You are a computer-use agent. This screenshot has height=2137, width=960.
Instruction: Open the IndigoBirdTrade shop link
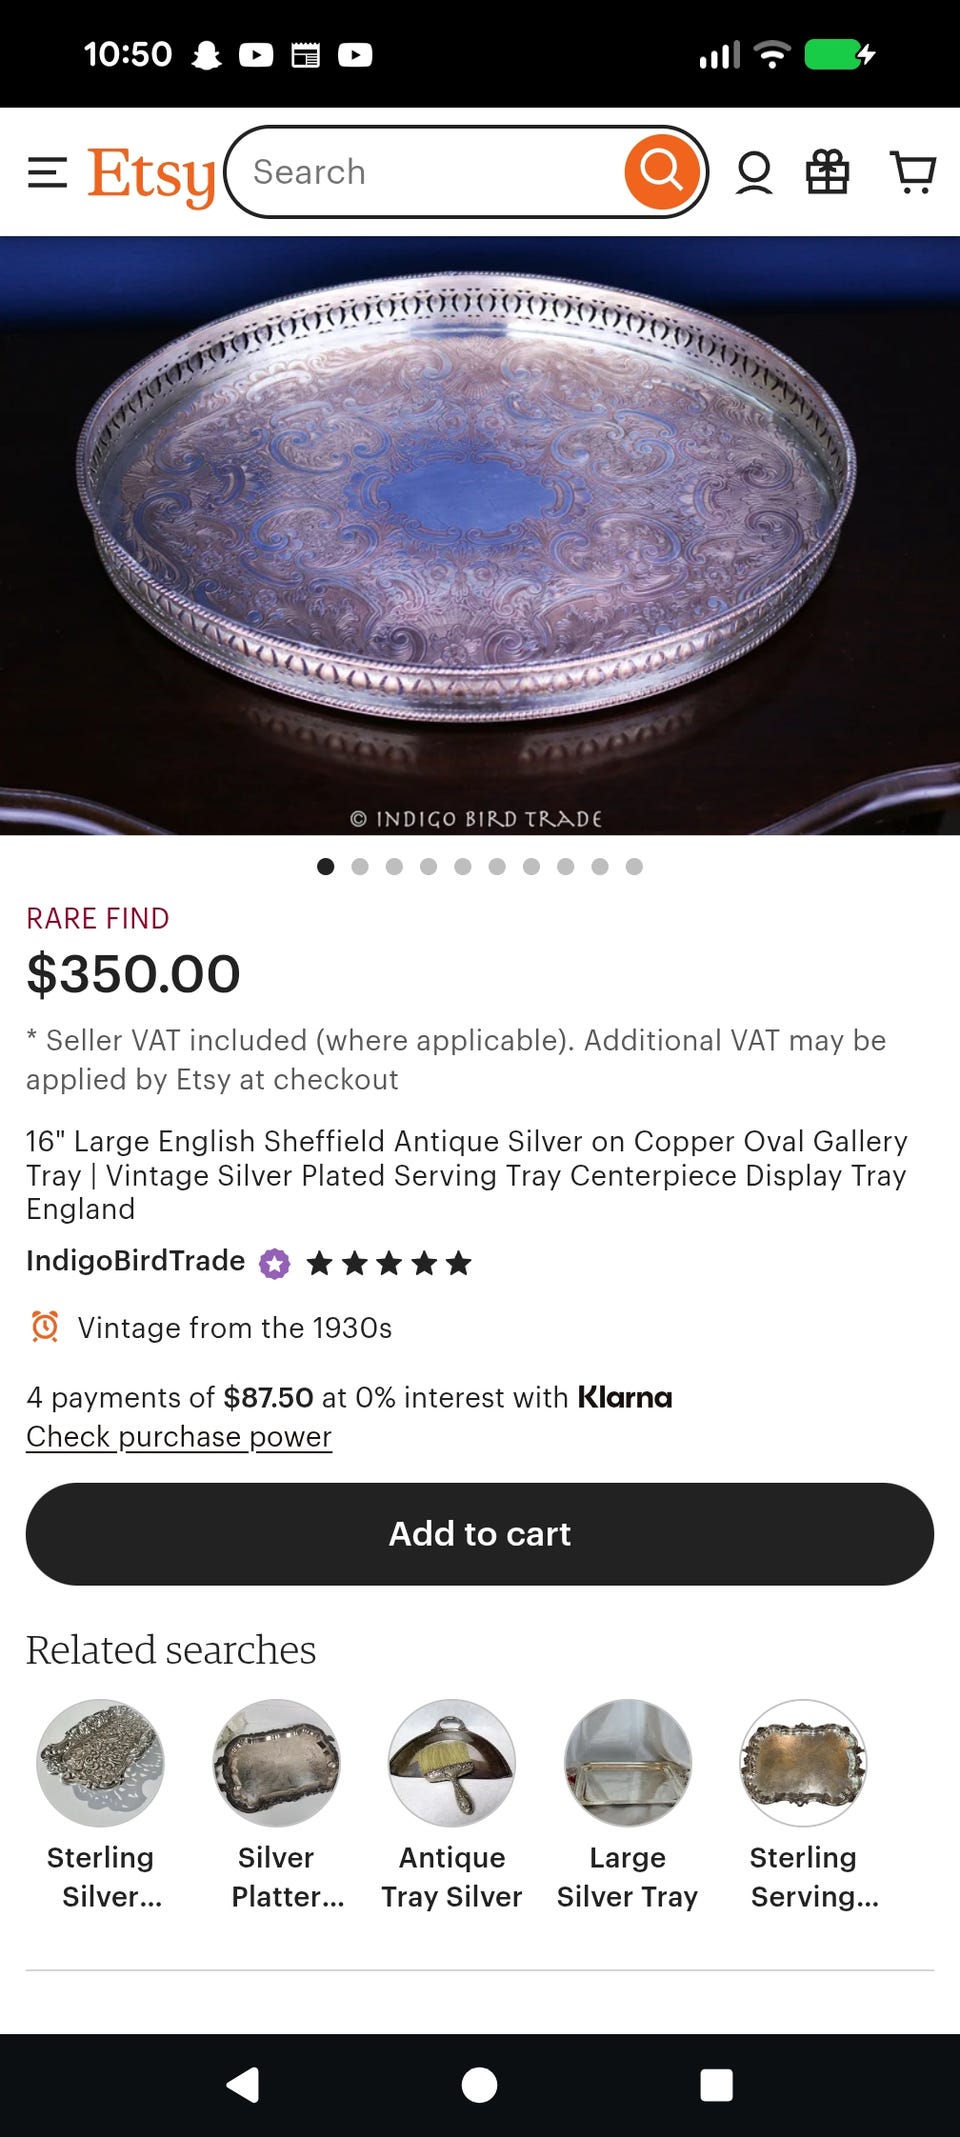tap(136, 1260)
